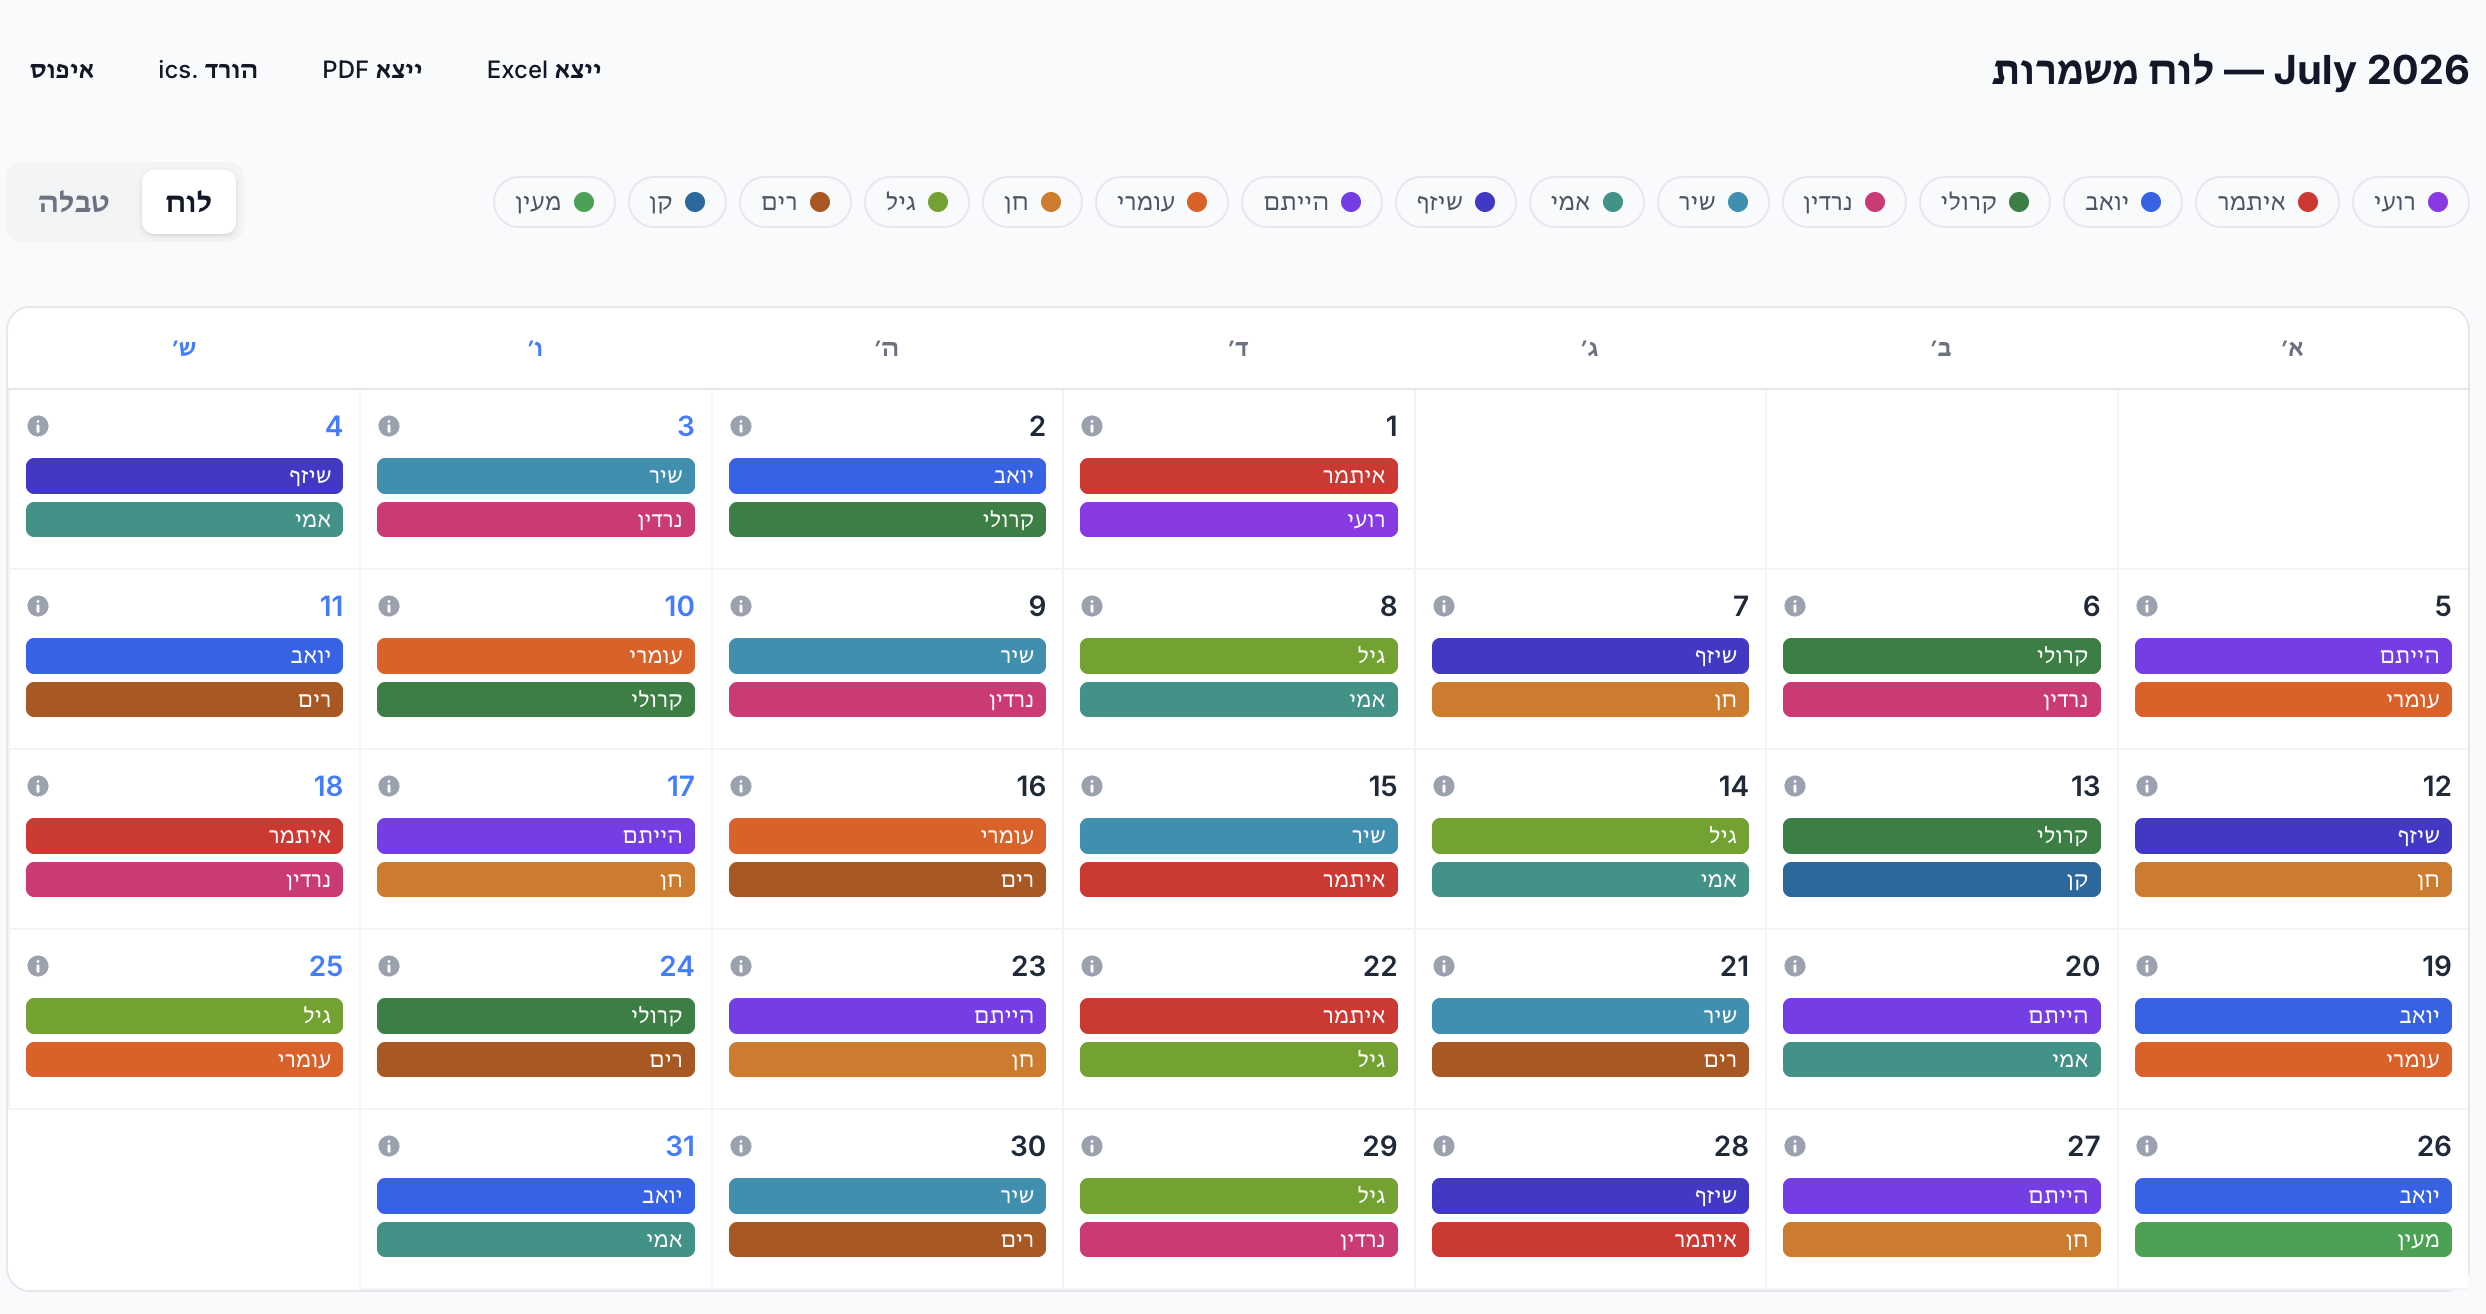Click the day number 31

680,1146
